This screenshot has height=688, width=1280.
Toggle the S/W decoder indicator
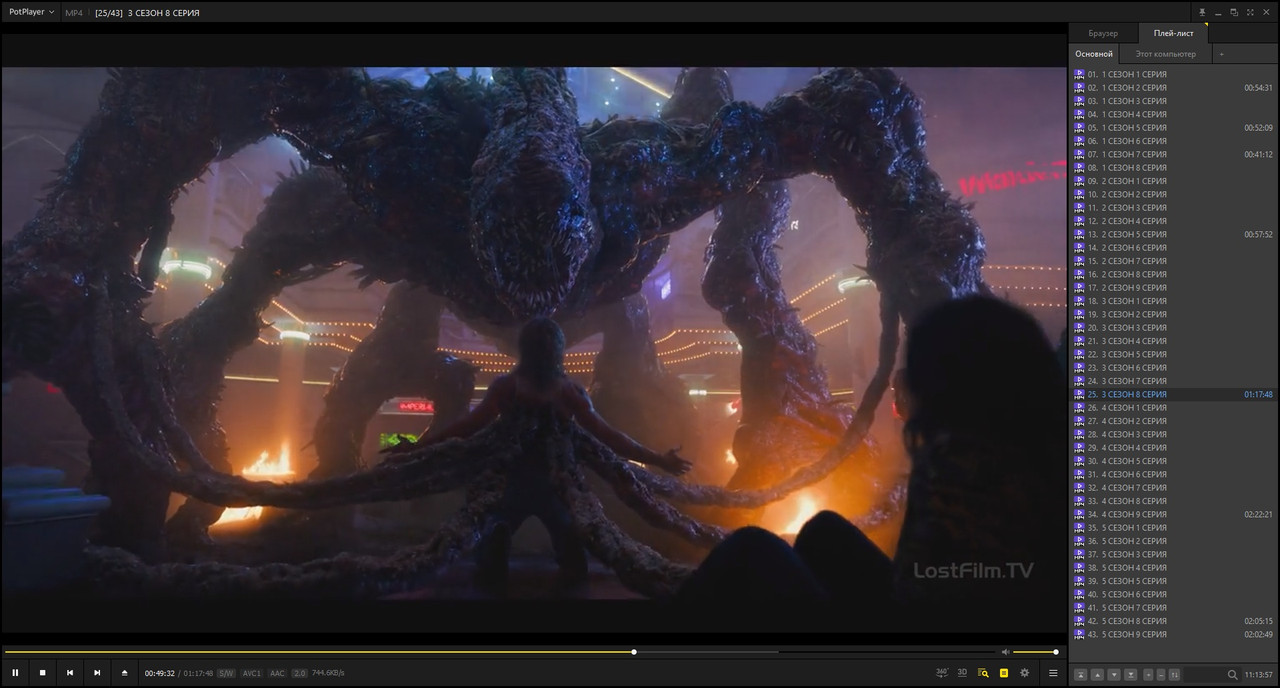click(226, 673)
